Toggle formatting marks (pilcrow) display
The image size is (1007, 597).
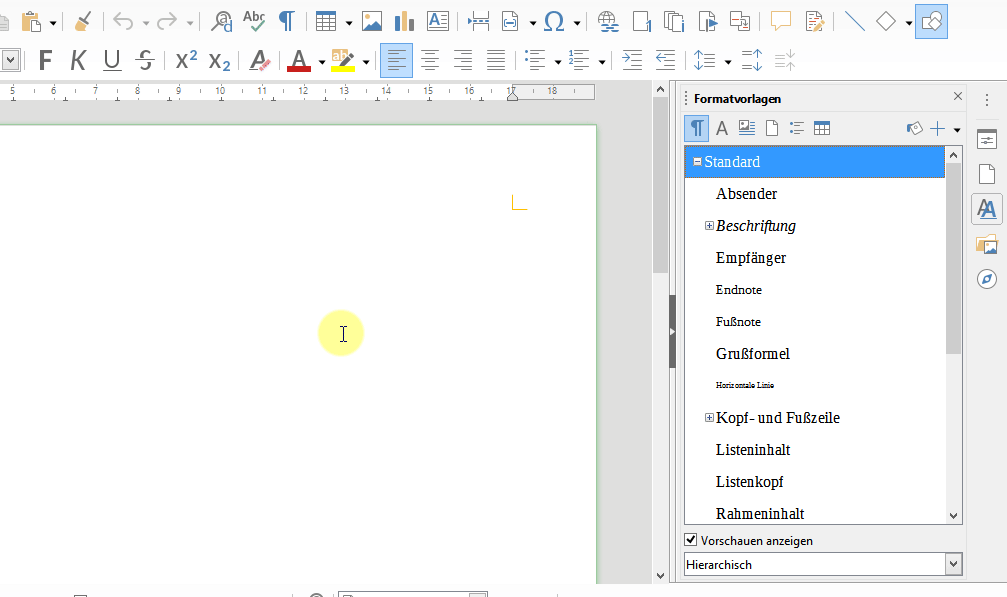[x=286, y=22]
